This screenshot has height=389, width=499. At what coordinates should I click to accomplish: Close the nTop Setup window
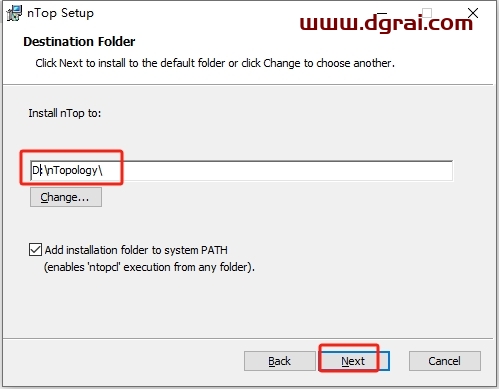tap(473, 13)
